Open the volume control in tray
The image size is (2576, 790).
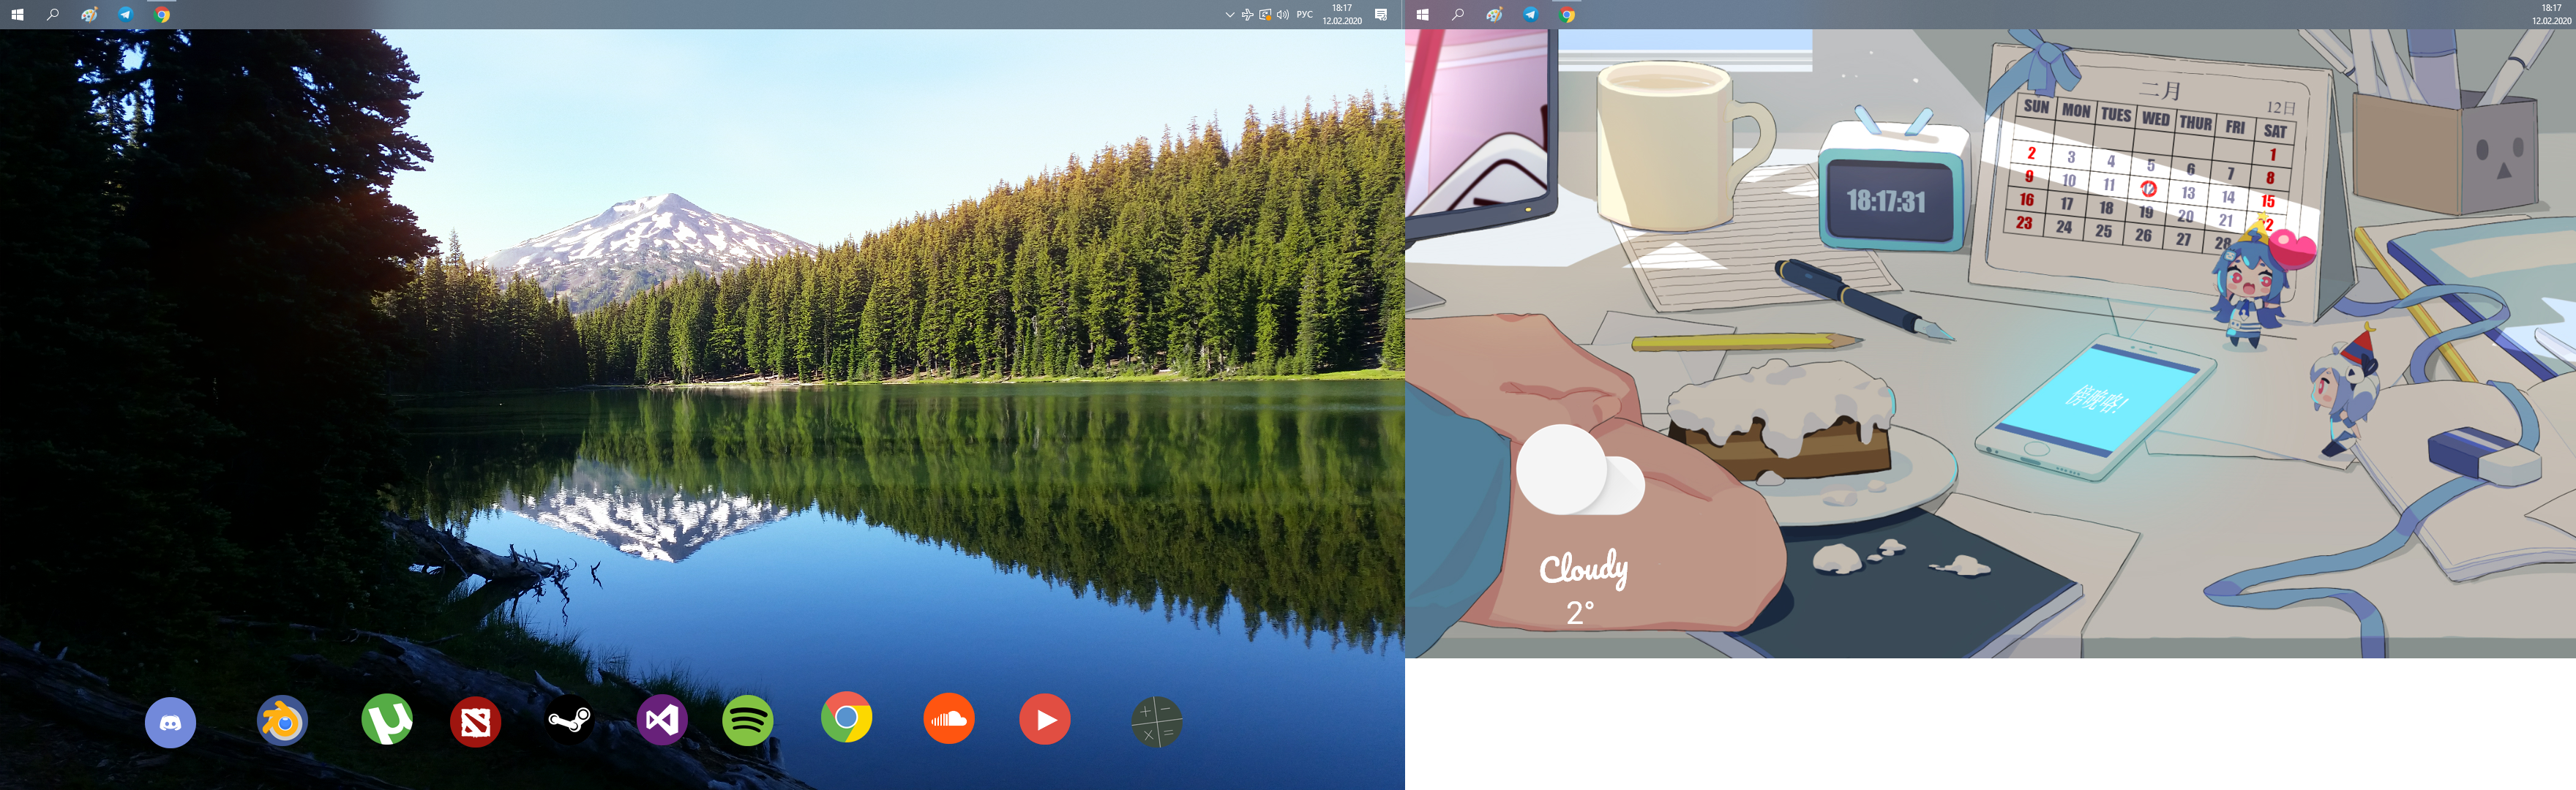point(1282,15)
